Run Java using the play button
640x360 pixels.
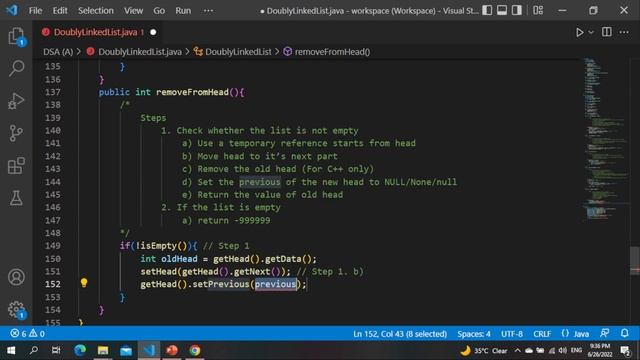[x=579, y=32]
